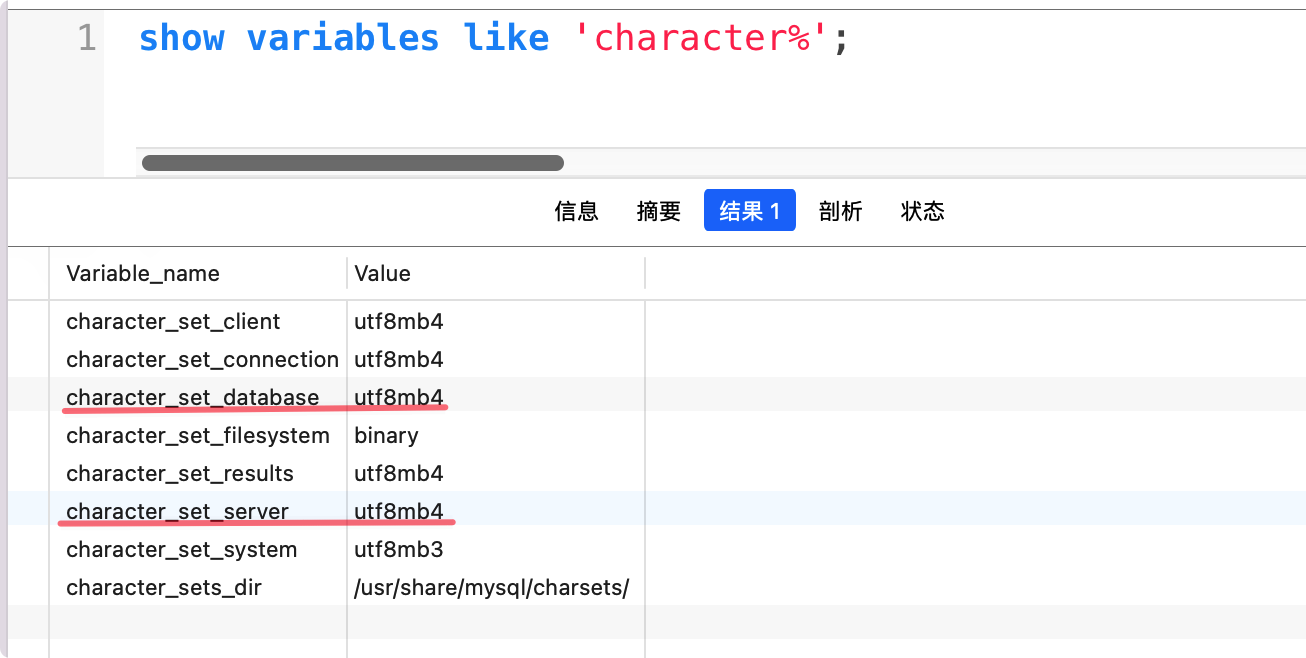Click the horizontal scrollbar thumb
Viewport: 1306px width, 658px height.
[351, 161]
